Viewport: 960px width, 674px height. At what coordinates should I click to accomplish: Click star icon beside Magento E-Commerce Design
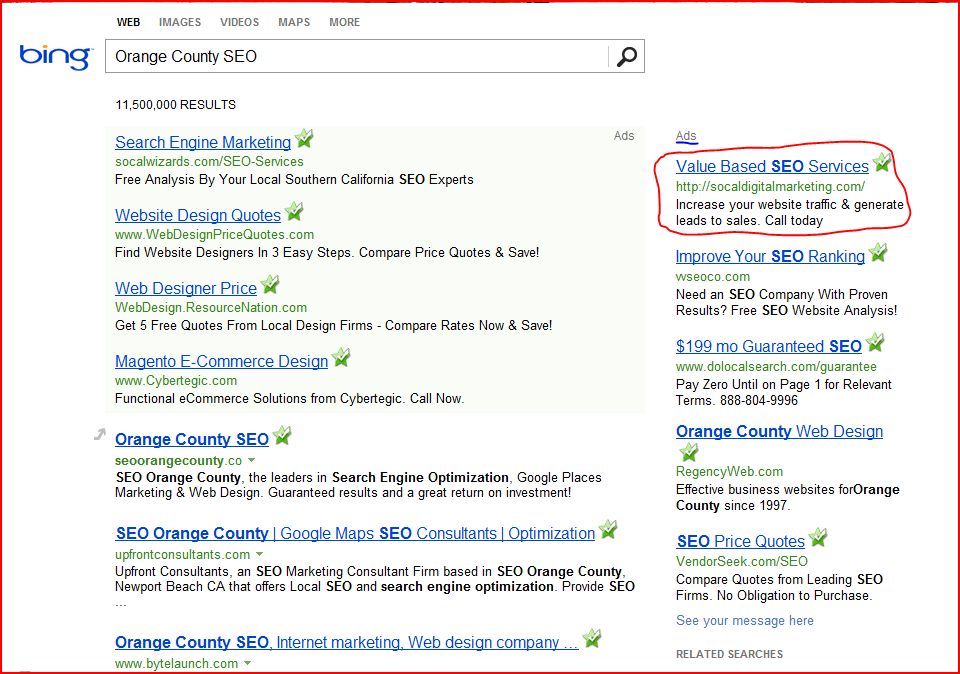[x=341, y=358]
